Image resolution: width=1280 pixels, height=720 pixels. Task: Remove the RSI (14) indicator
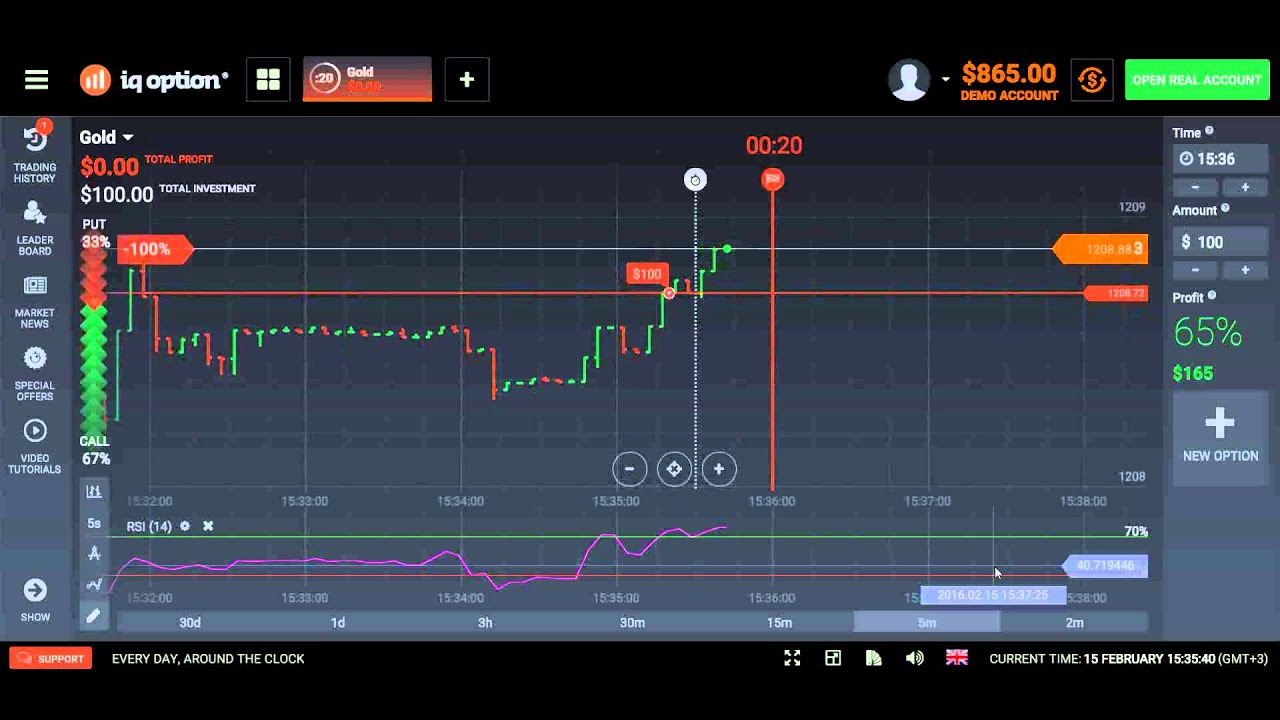point(208,526)
